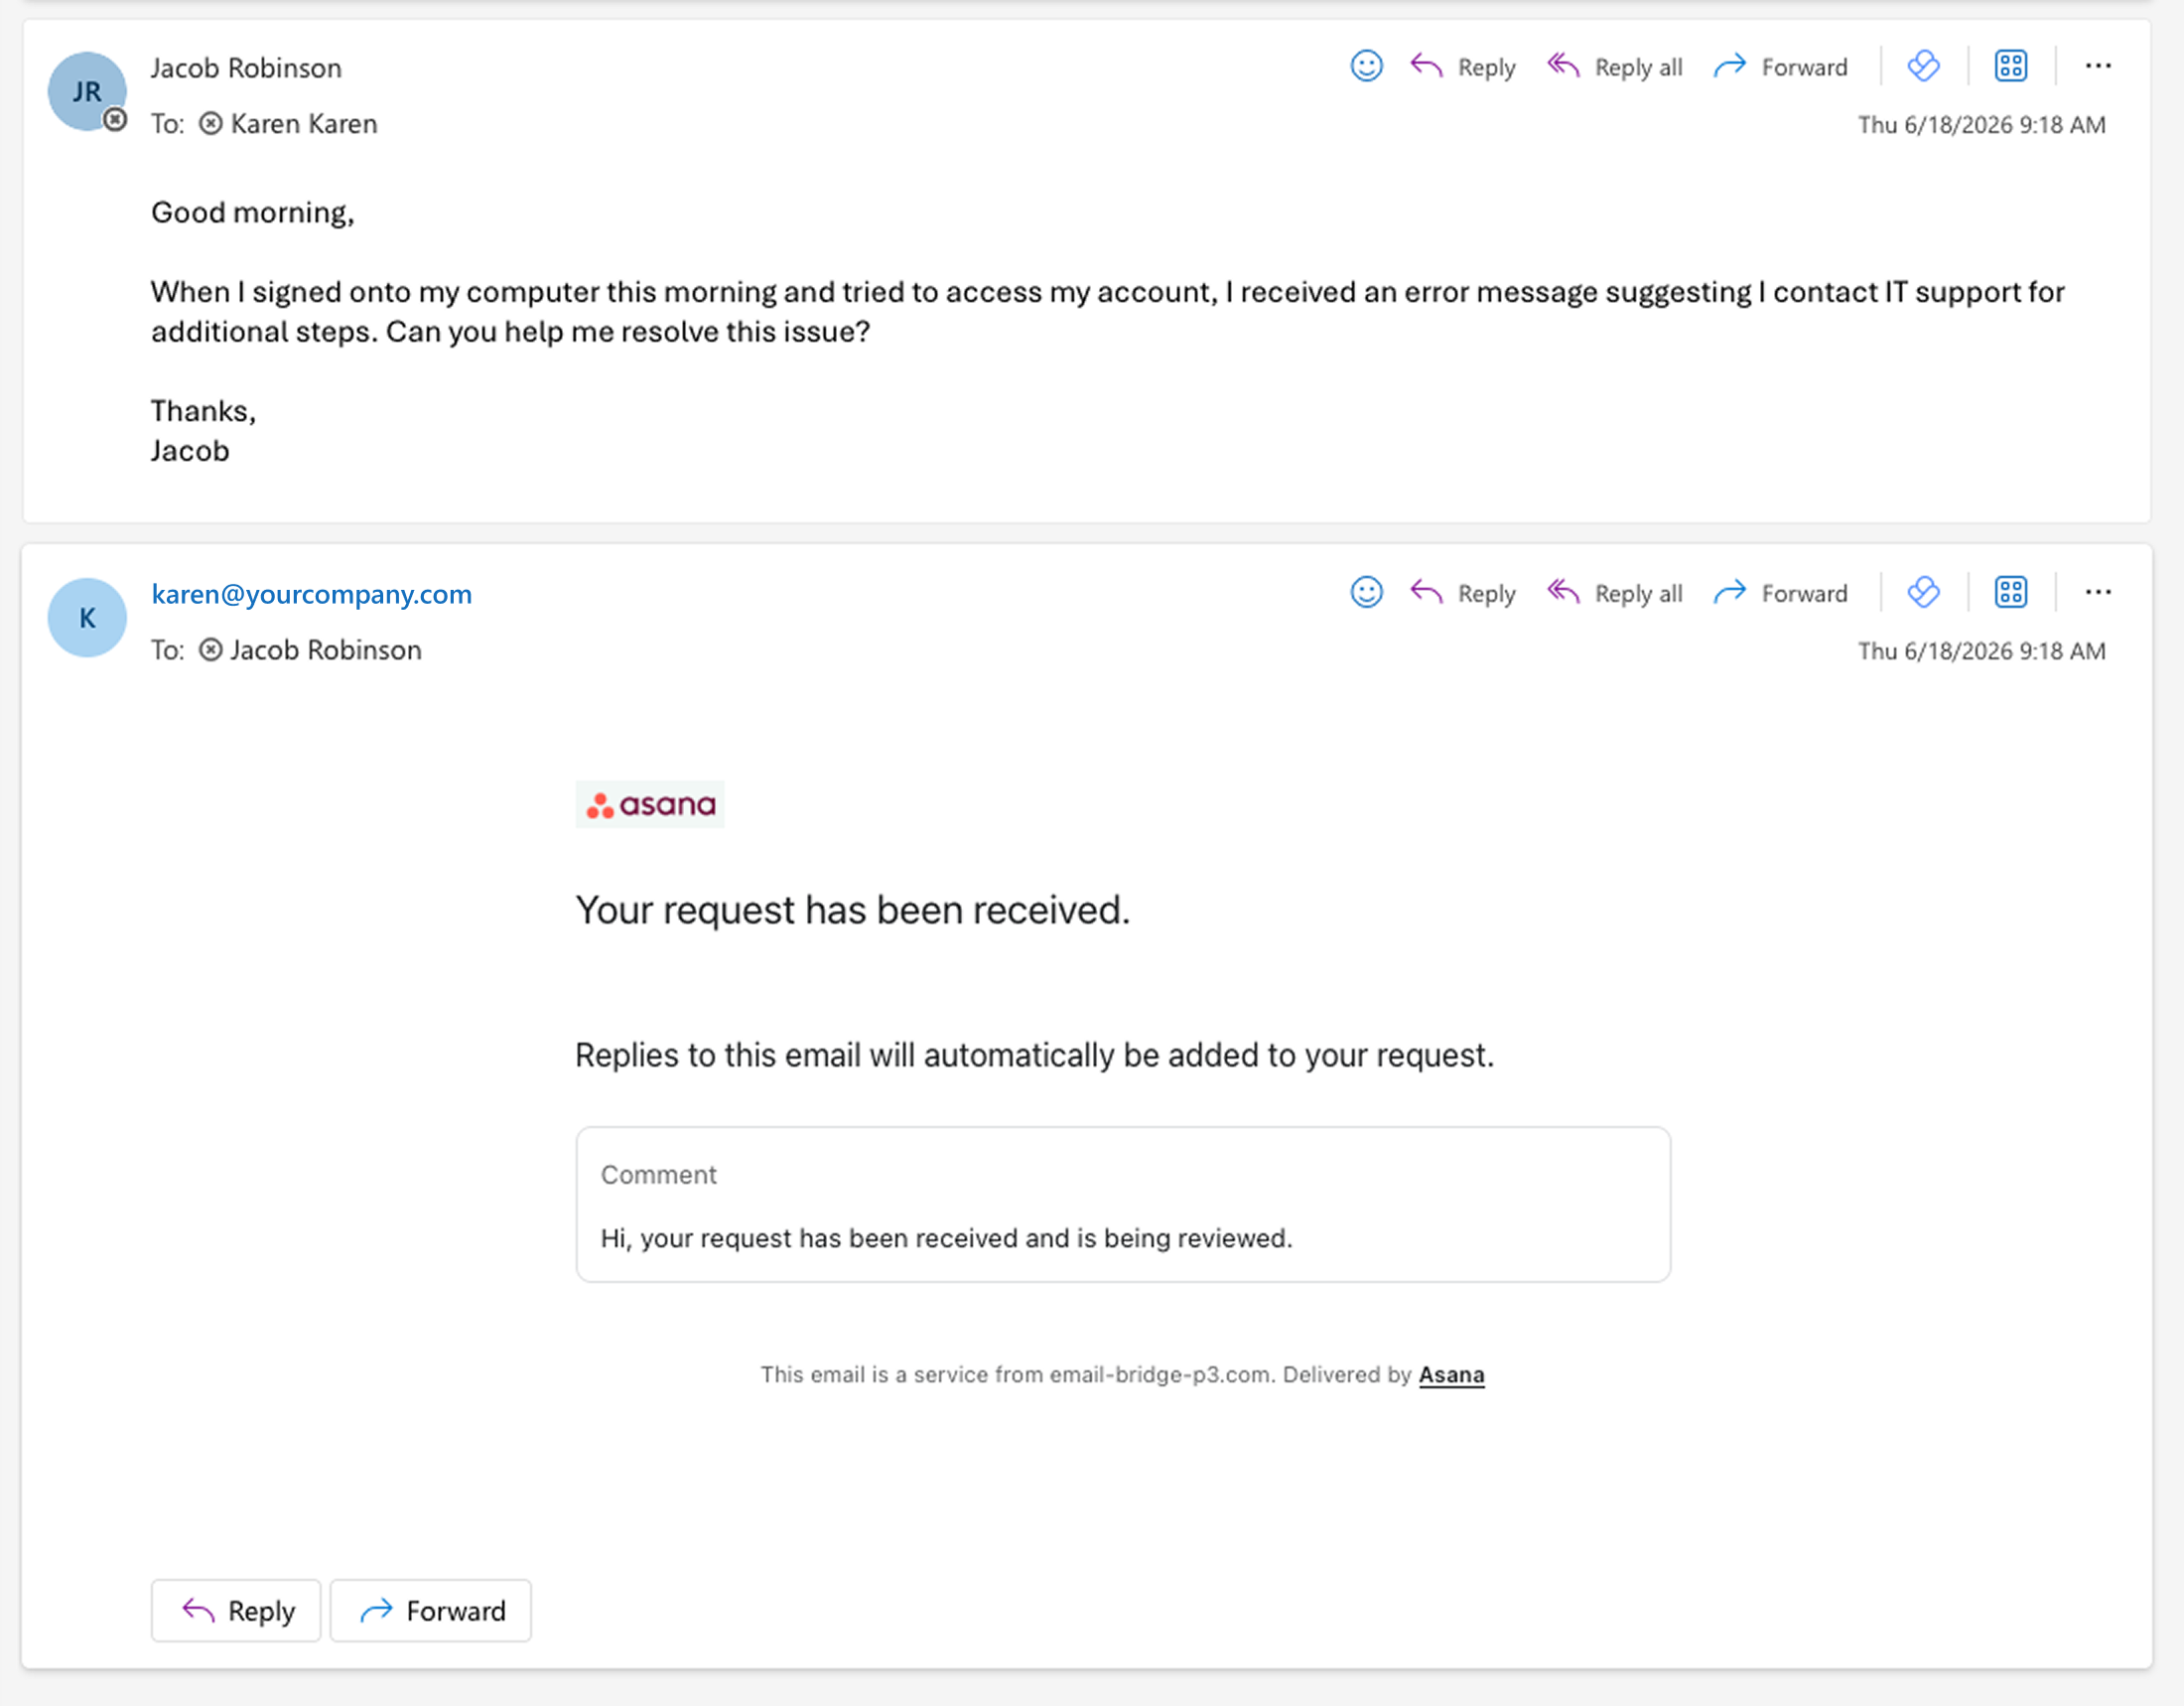Click the bottom Reply button
2184x1706 pixels.
(236, 1610)
